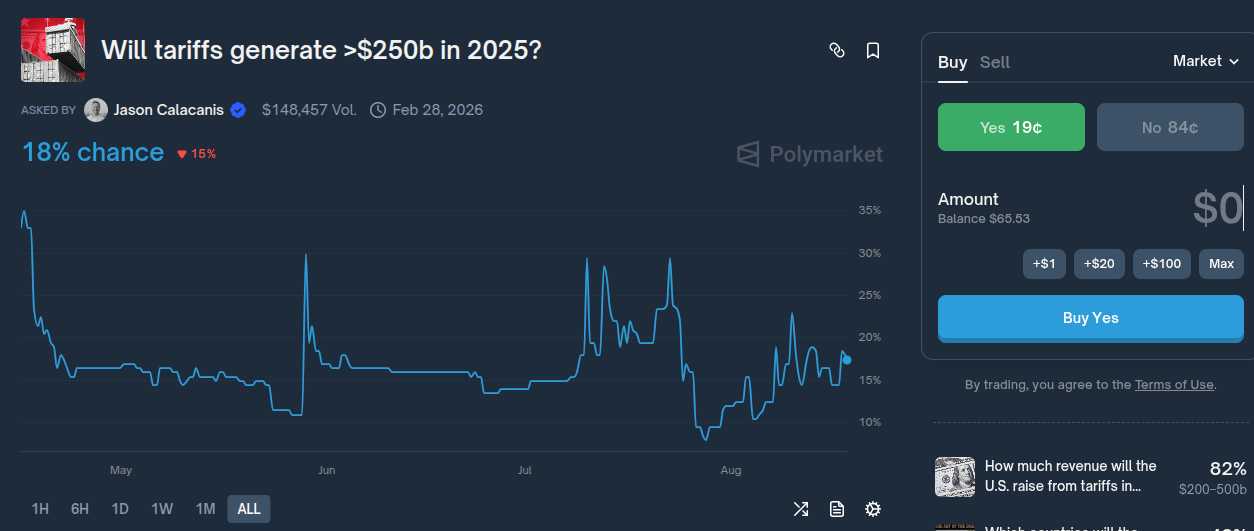
Task: Select the Yes 19¢ outcome
Action: [x=1011, y=127]
